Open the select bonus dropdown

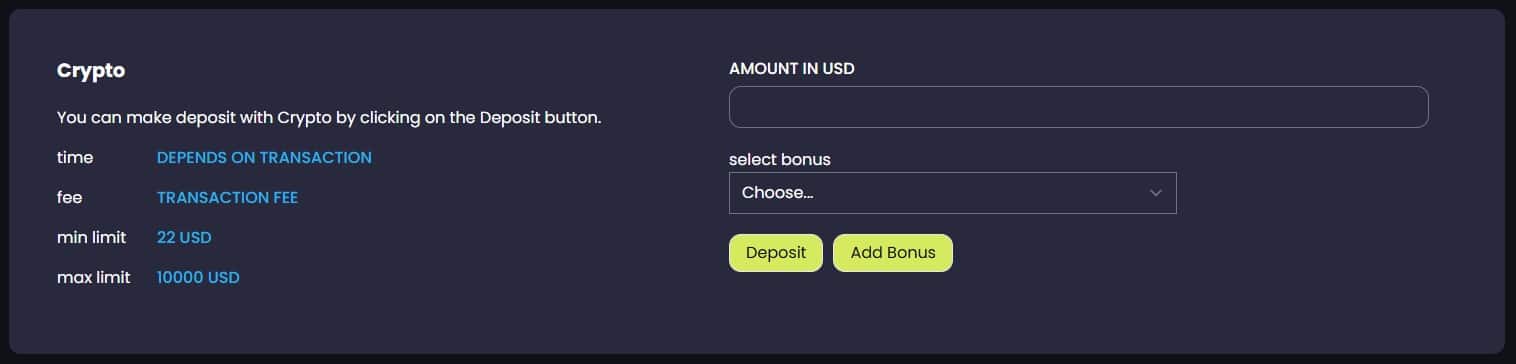coord(952,193)
